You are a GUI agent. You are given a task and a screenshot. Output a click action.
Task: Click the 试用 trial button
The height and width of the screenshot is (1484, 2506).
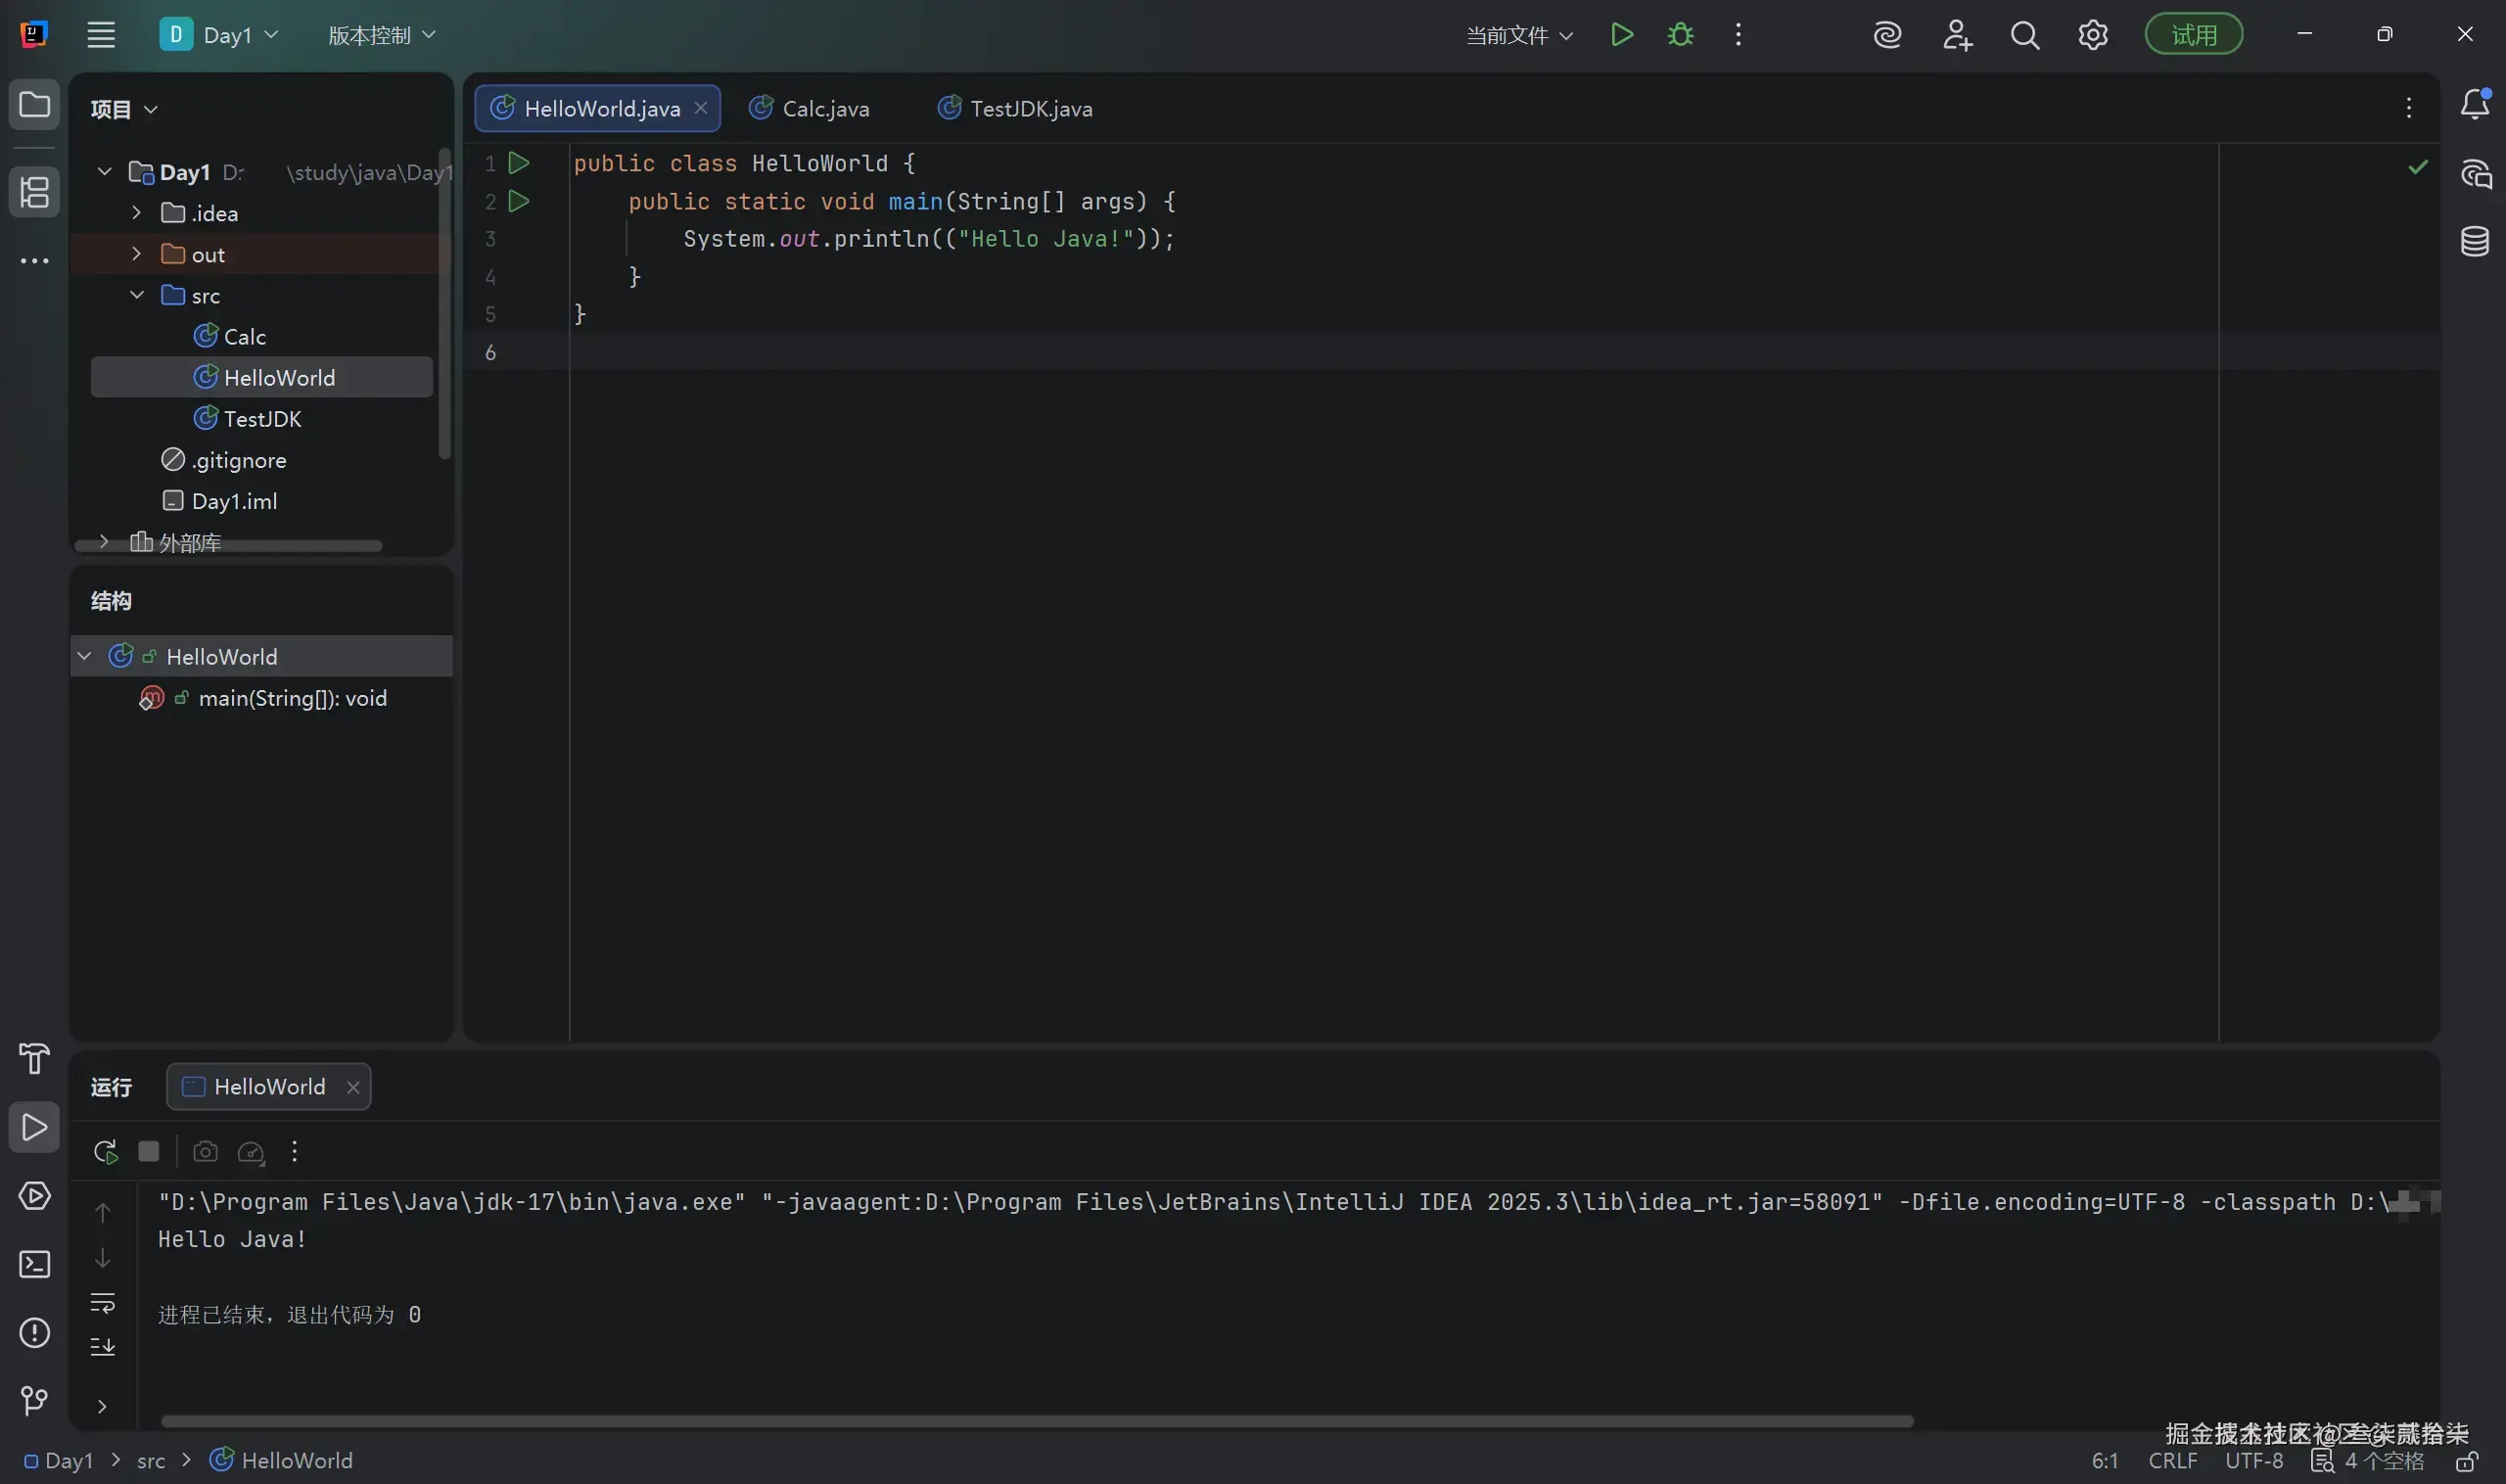pyautogui.click(x=2193, y=35)
